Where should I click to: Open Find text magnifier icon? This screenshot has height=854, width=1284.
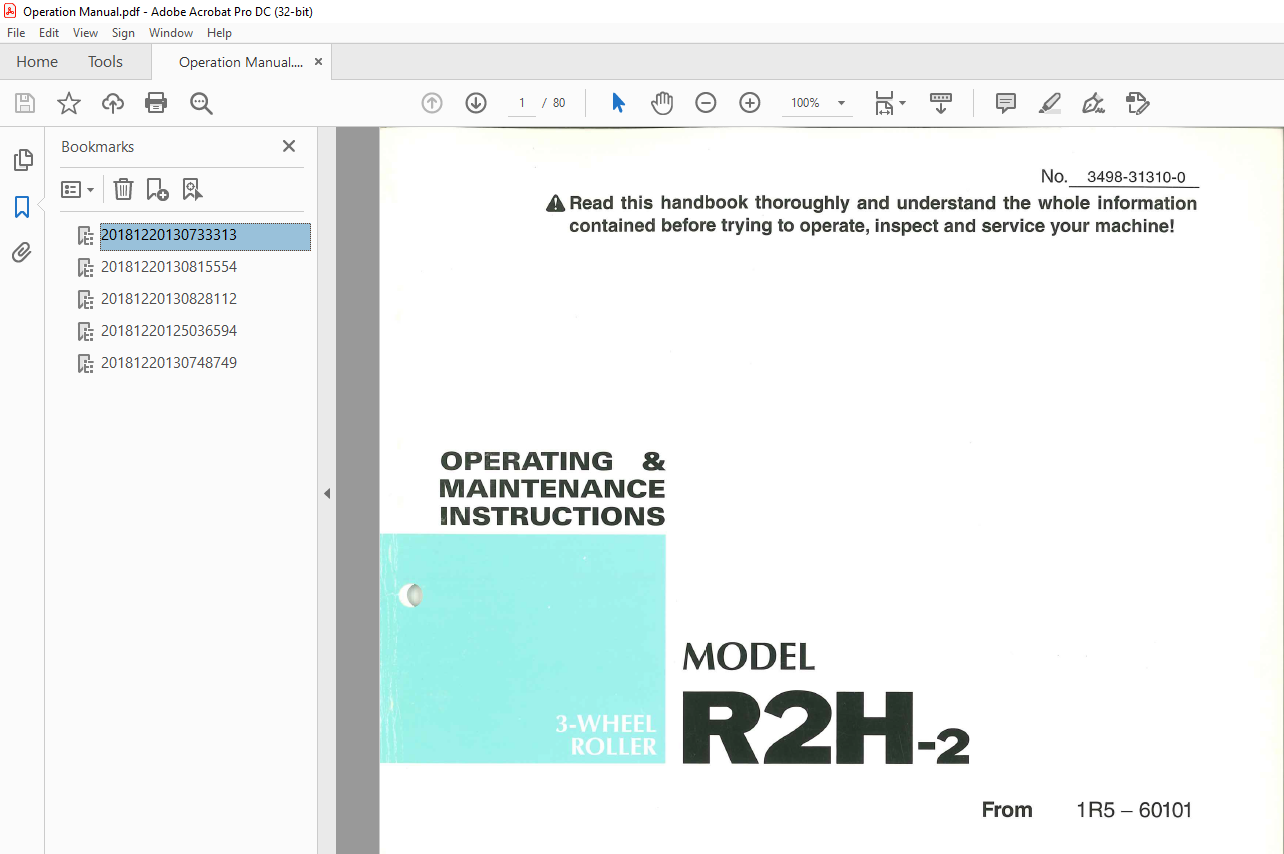(x=201, y=103)
